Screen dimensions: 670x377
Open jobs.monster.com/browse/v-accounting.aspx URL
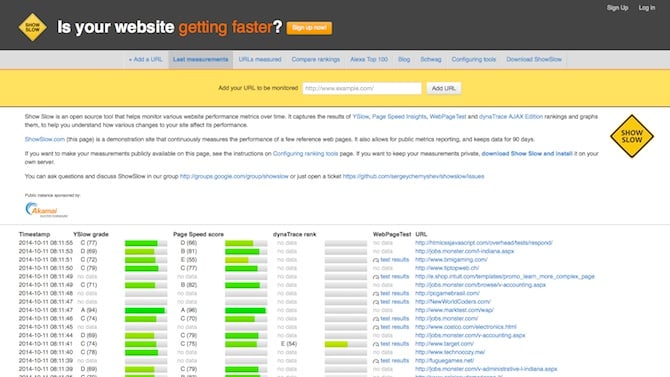tap(480, 285)
